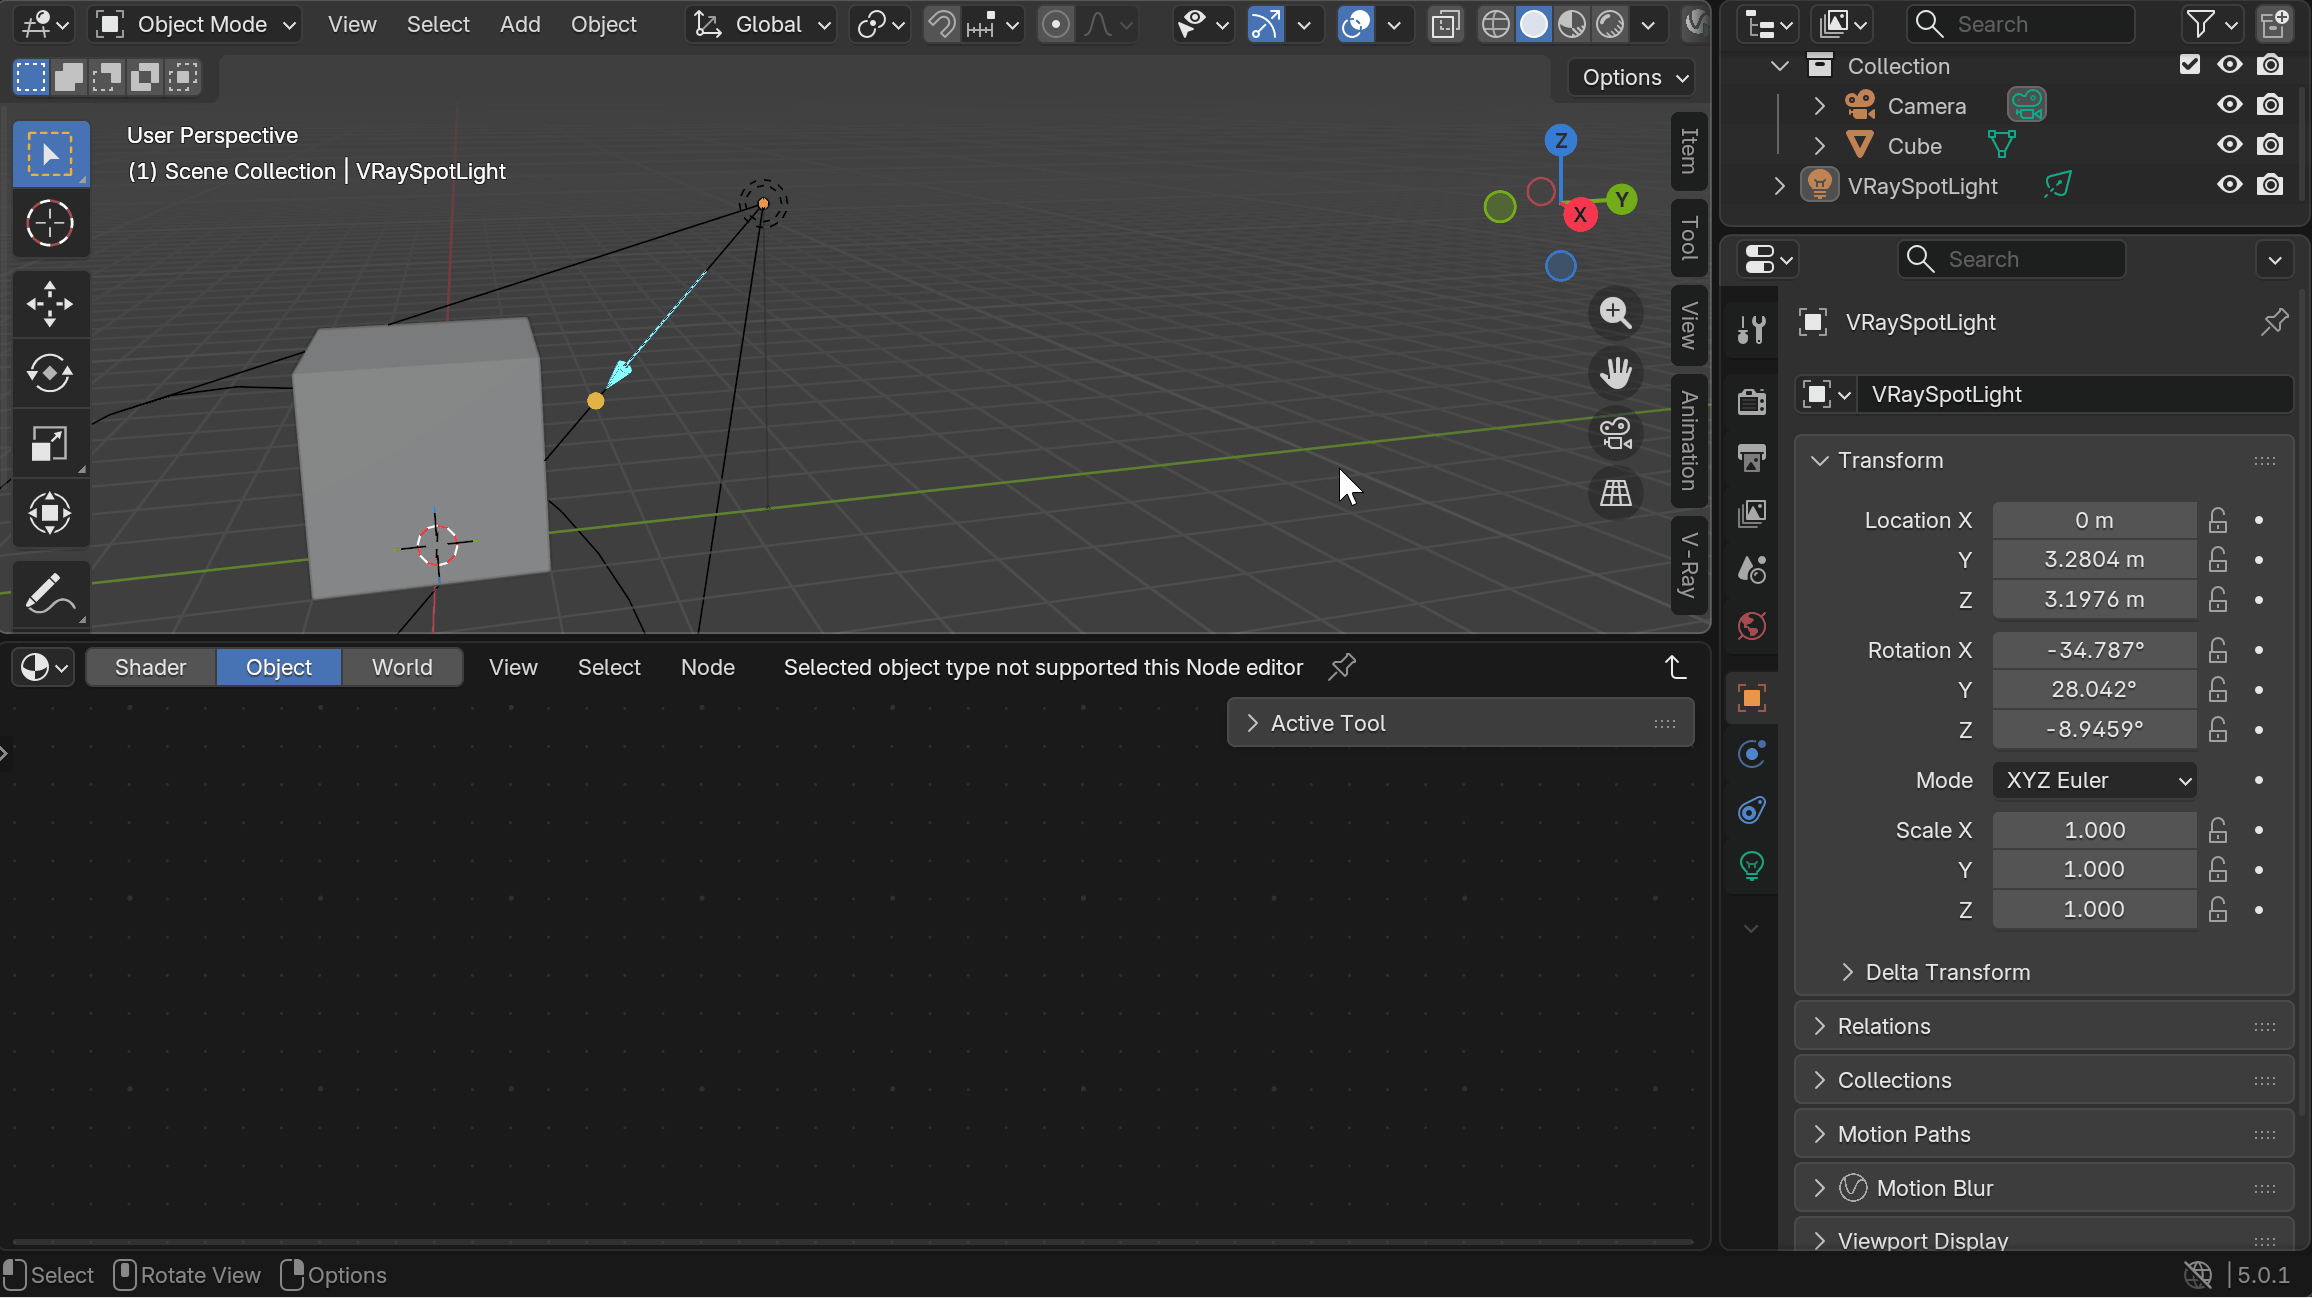
Task: Click Location Y value field
Action: tap(2094, 560)
